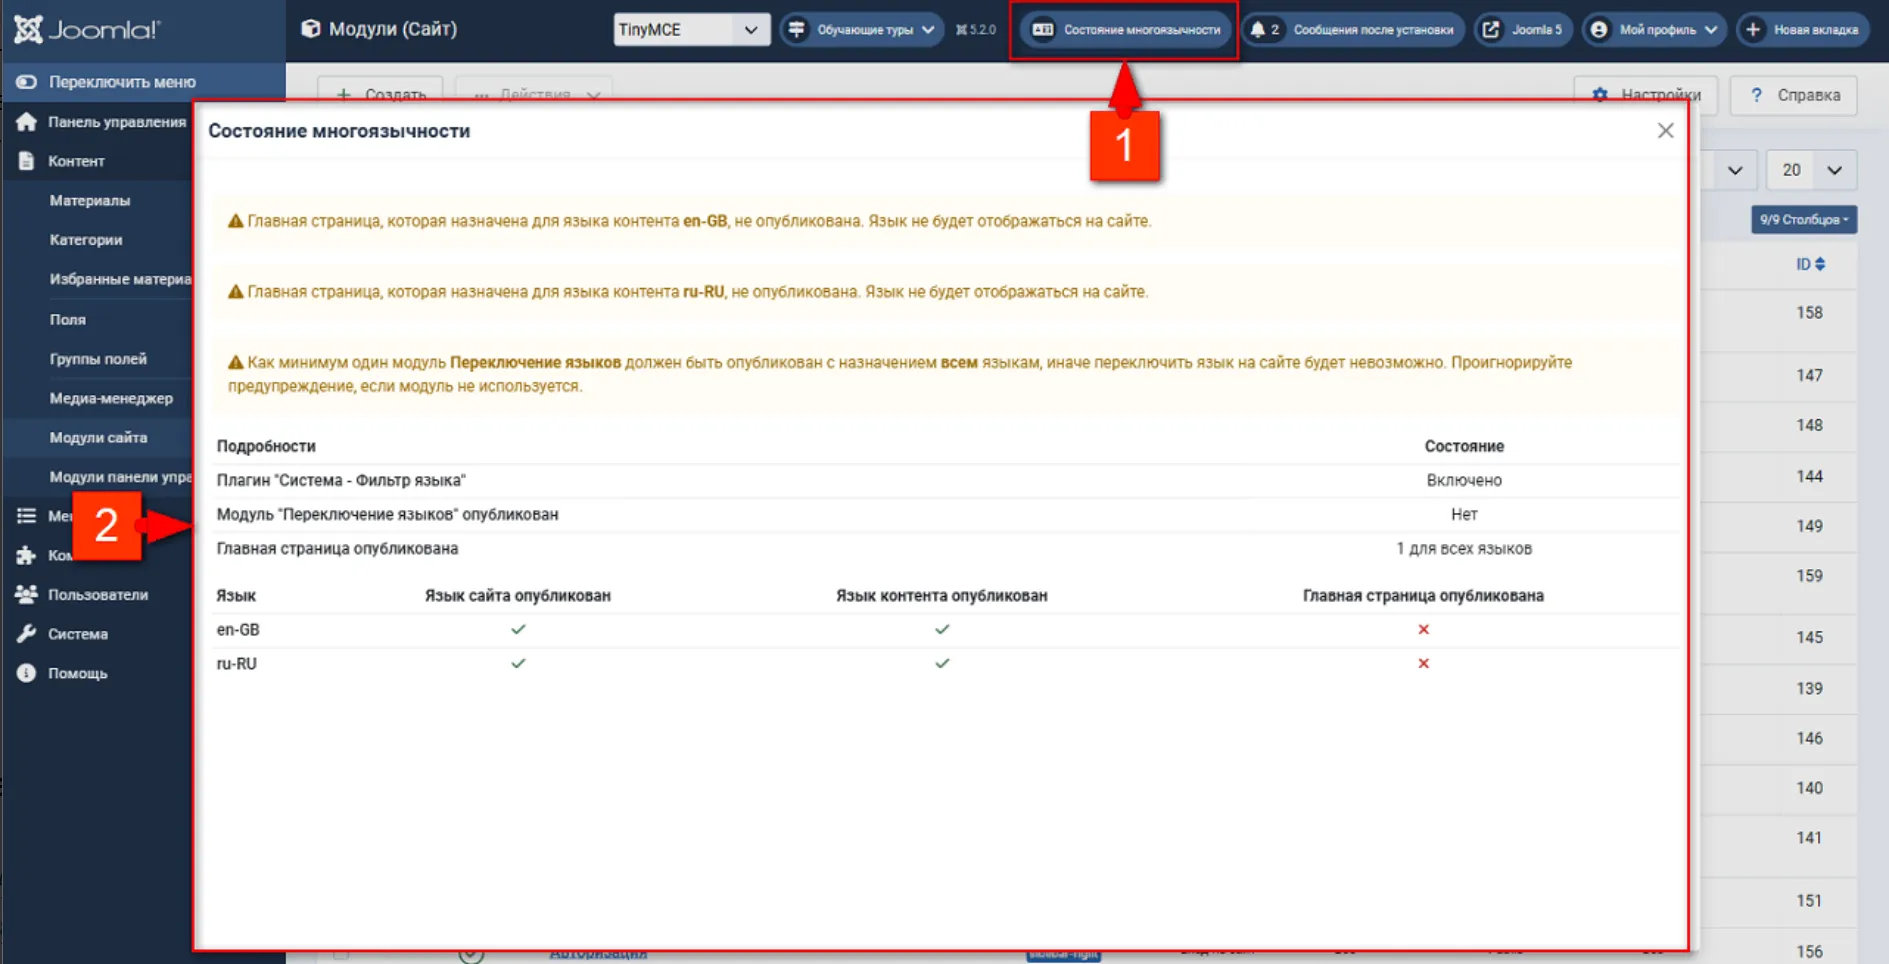This screenshot has width=1889, height=964.
Task: Sort the table by ID column
Action: point(1810,264)
